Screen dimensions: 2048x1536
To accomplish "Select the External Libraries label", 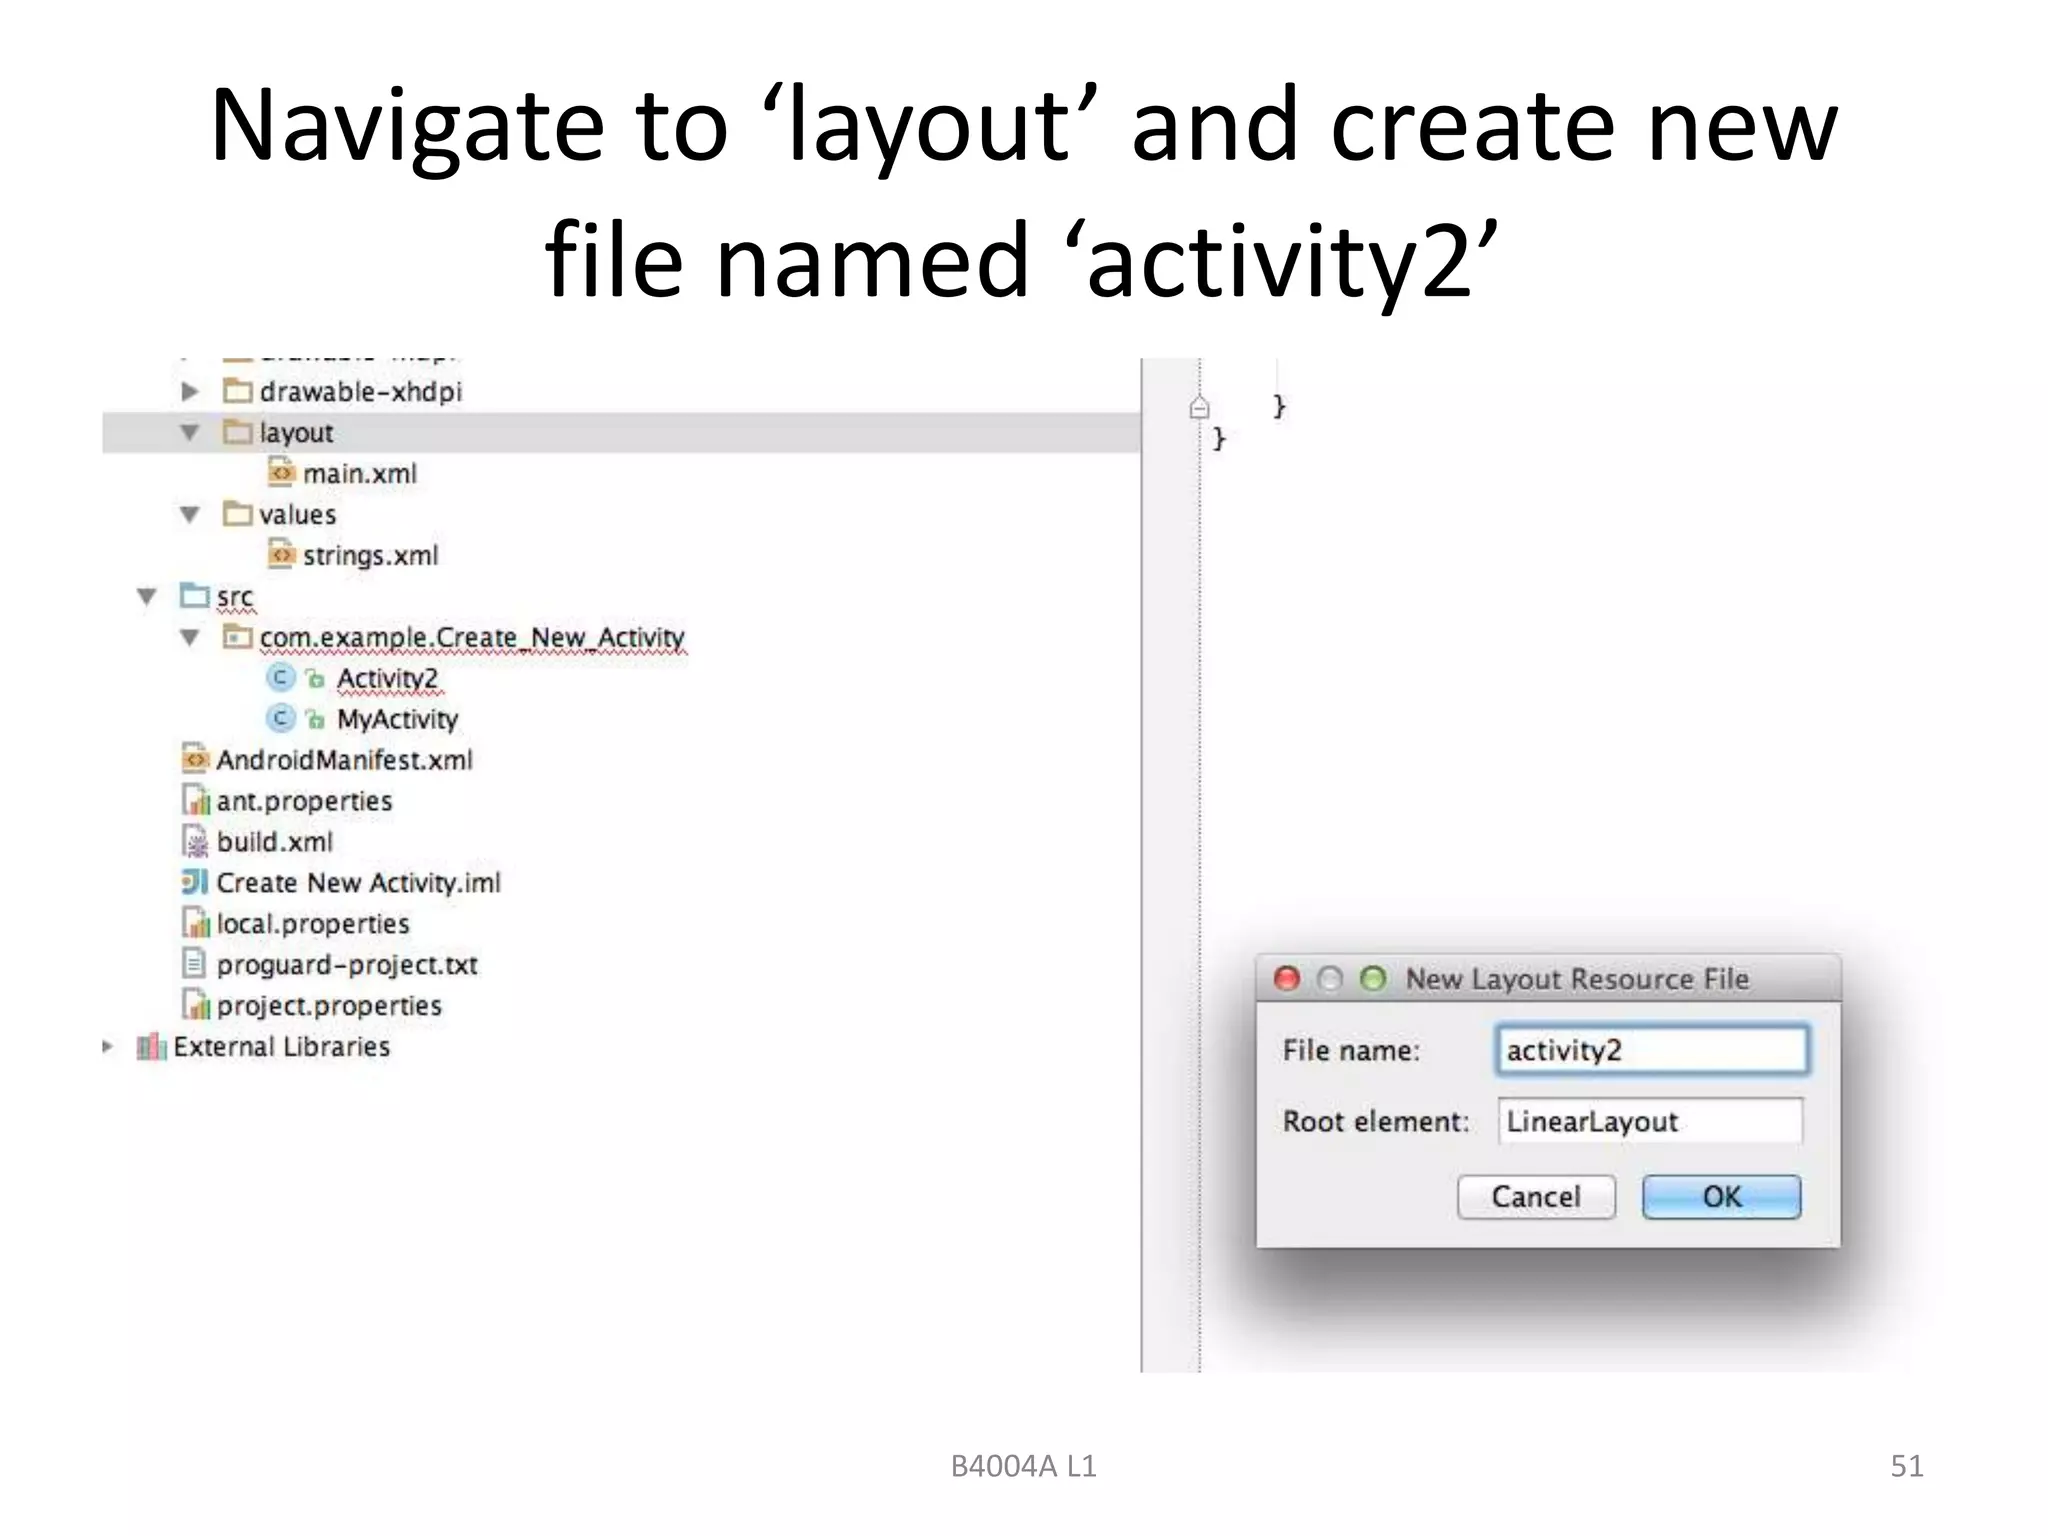I will [x=282, y=1047].
